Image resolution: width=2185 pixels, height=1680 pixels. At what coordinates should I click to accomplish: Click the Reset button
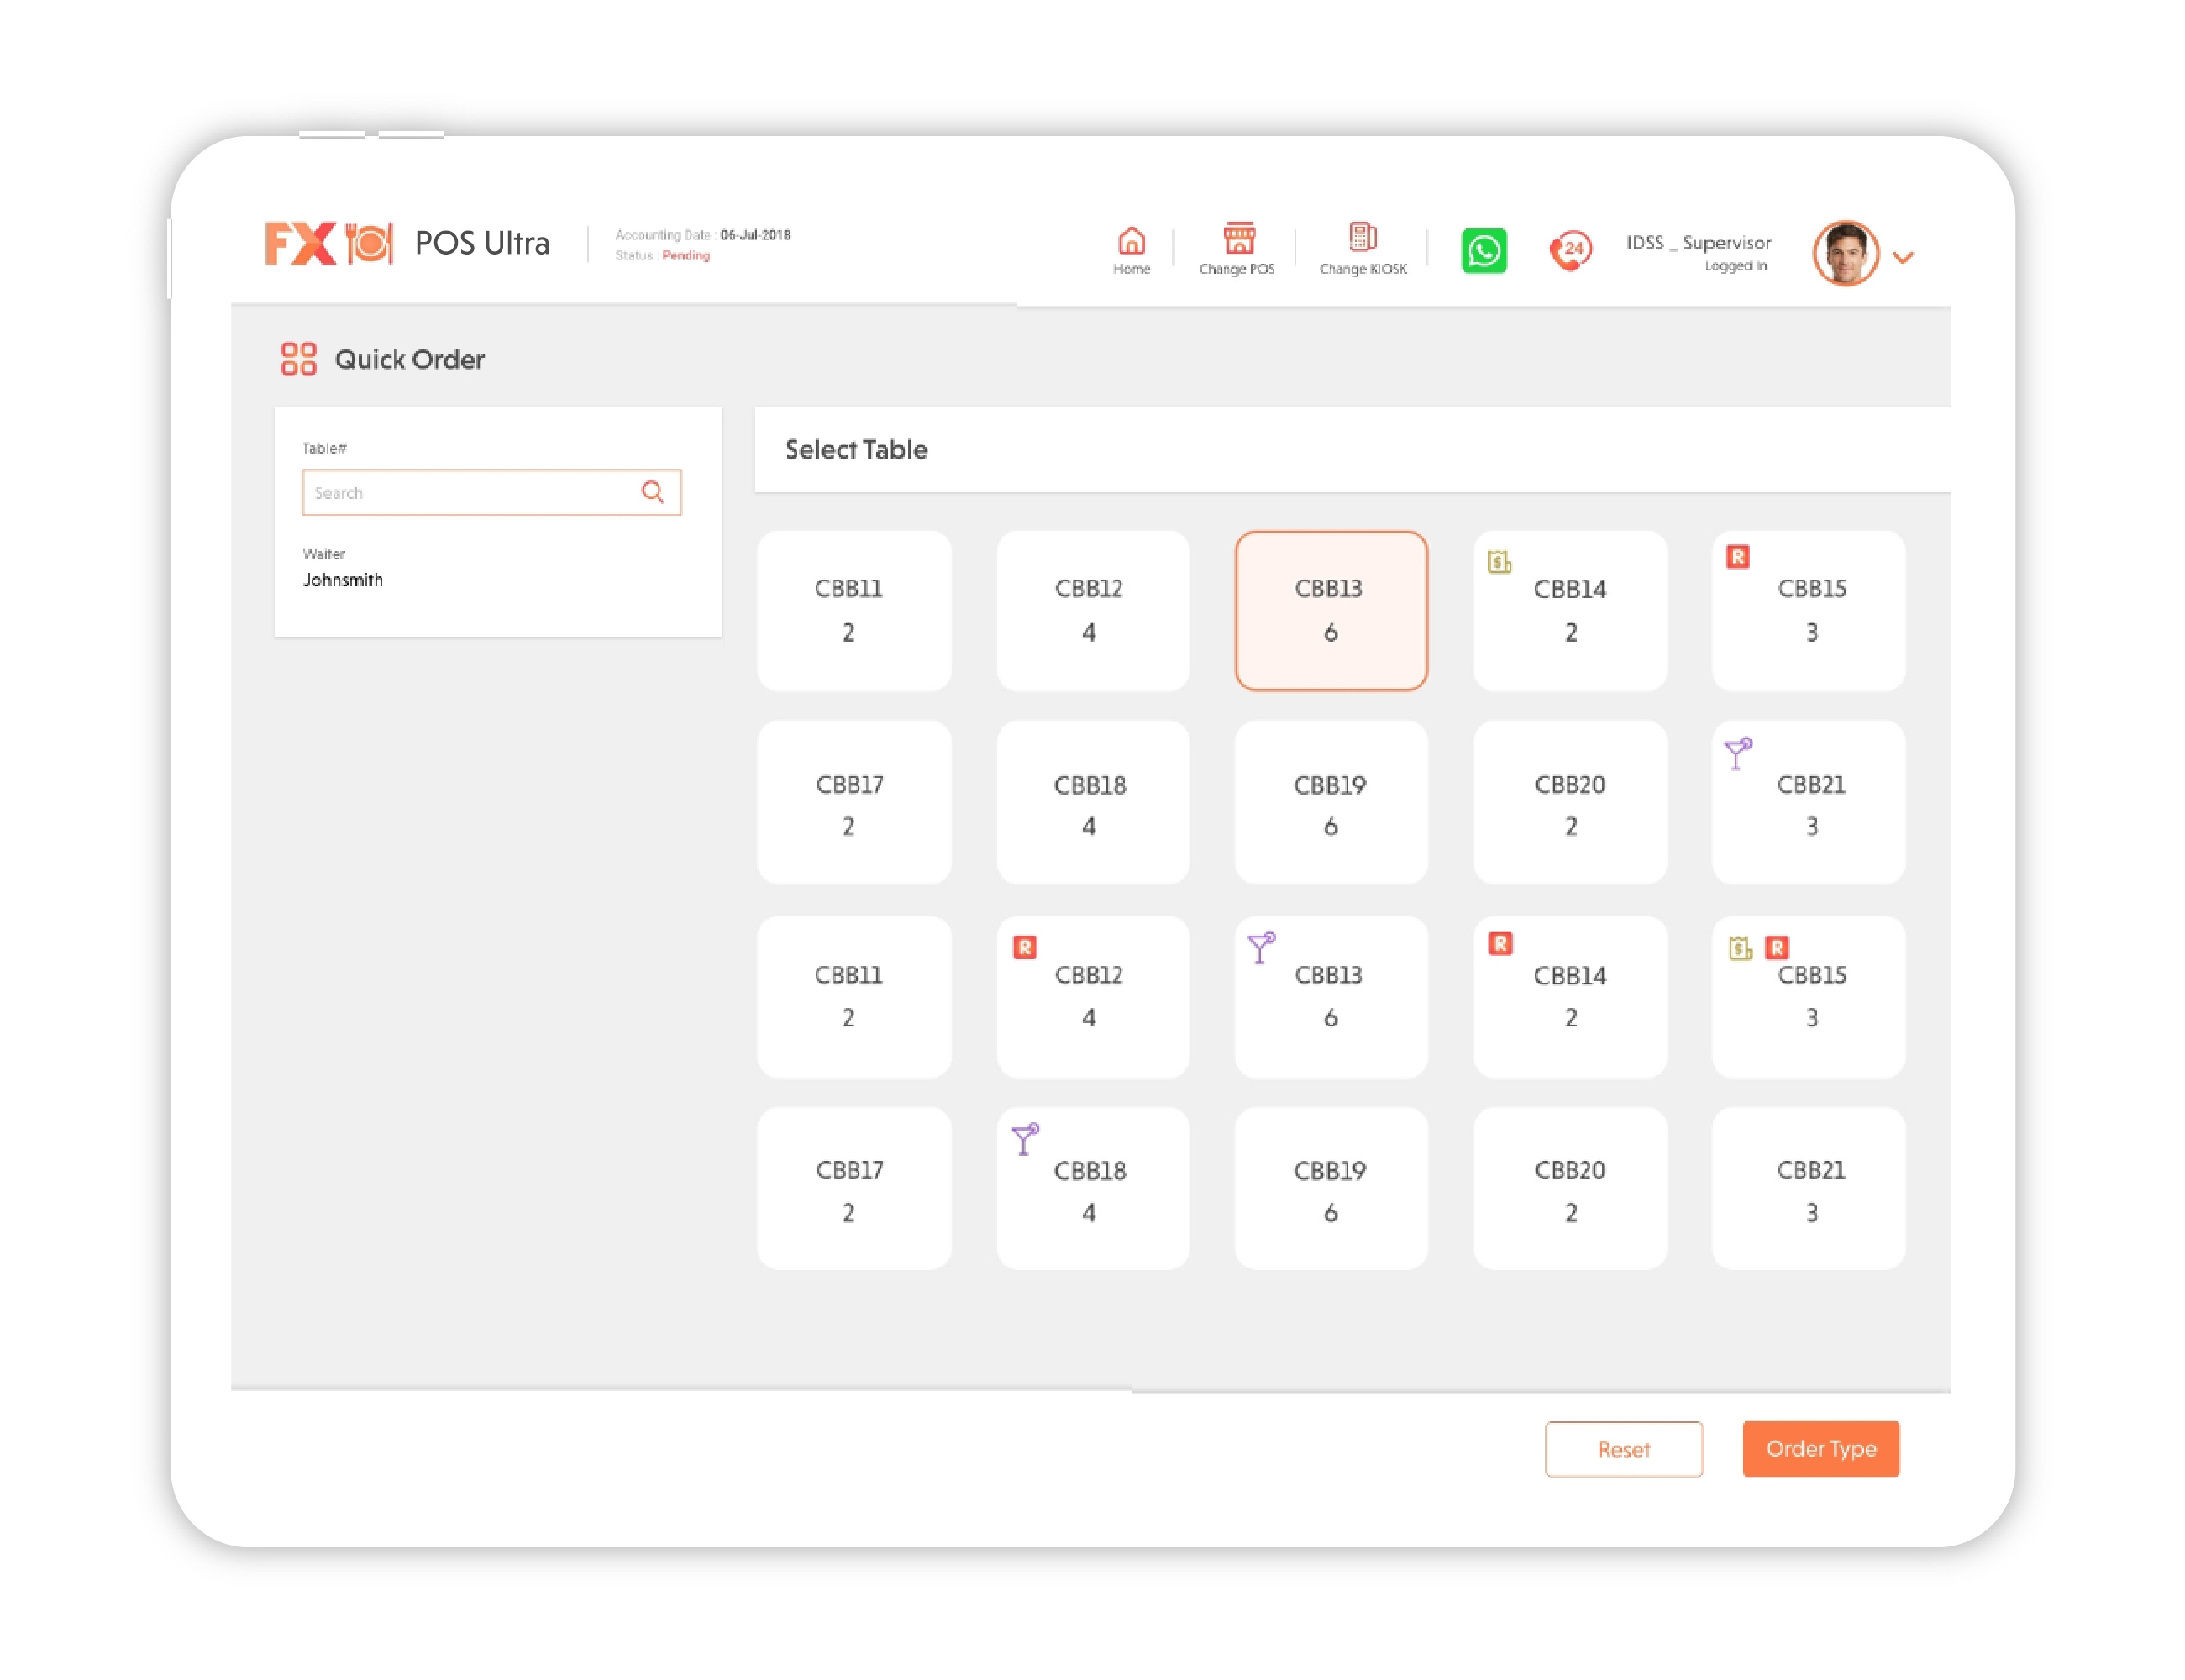1622,1448
